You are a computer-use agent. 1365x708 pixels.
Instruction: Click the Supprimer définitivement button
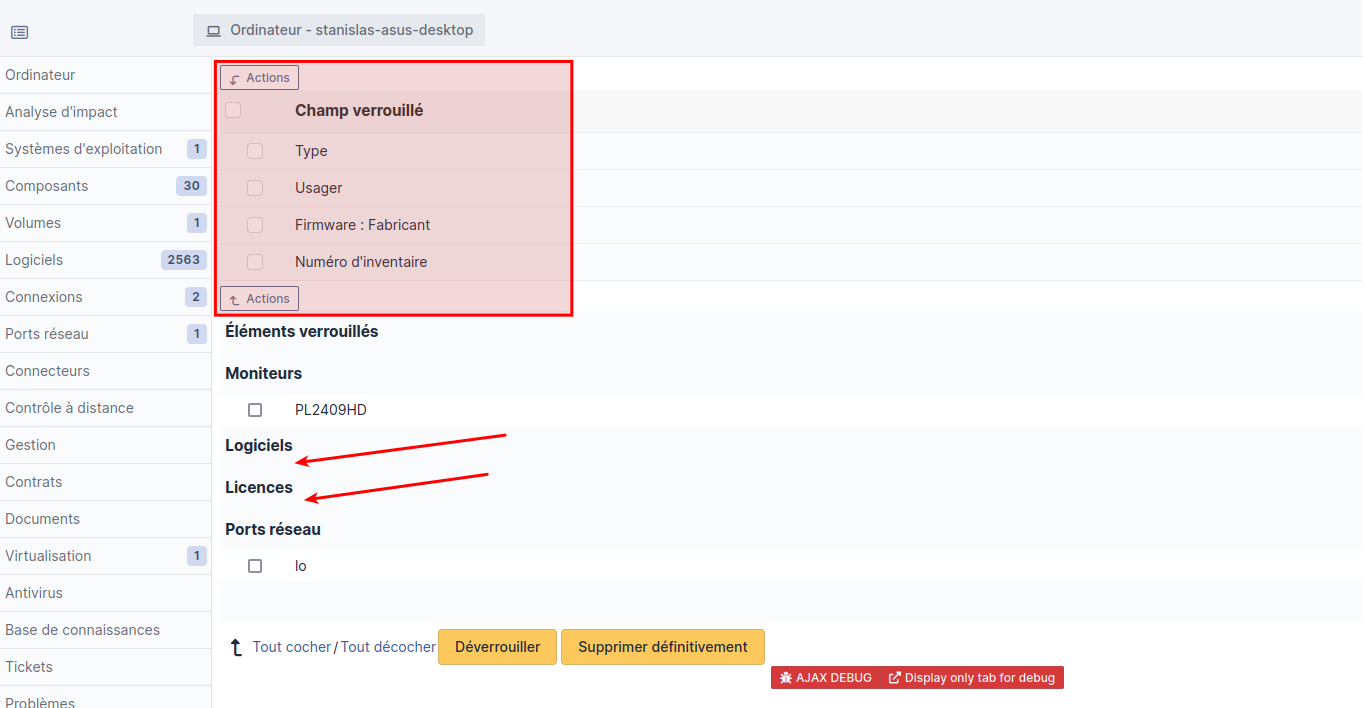coord(663,647)
